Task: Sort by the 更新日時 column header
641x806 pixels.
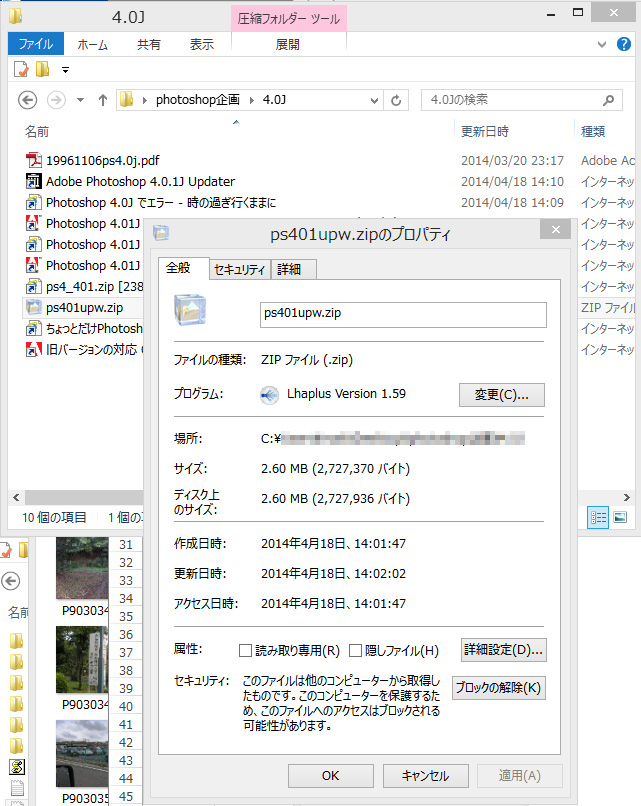Action: (484, 132)
